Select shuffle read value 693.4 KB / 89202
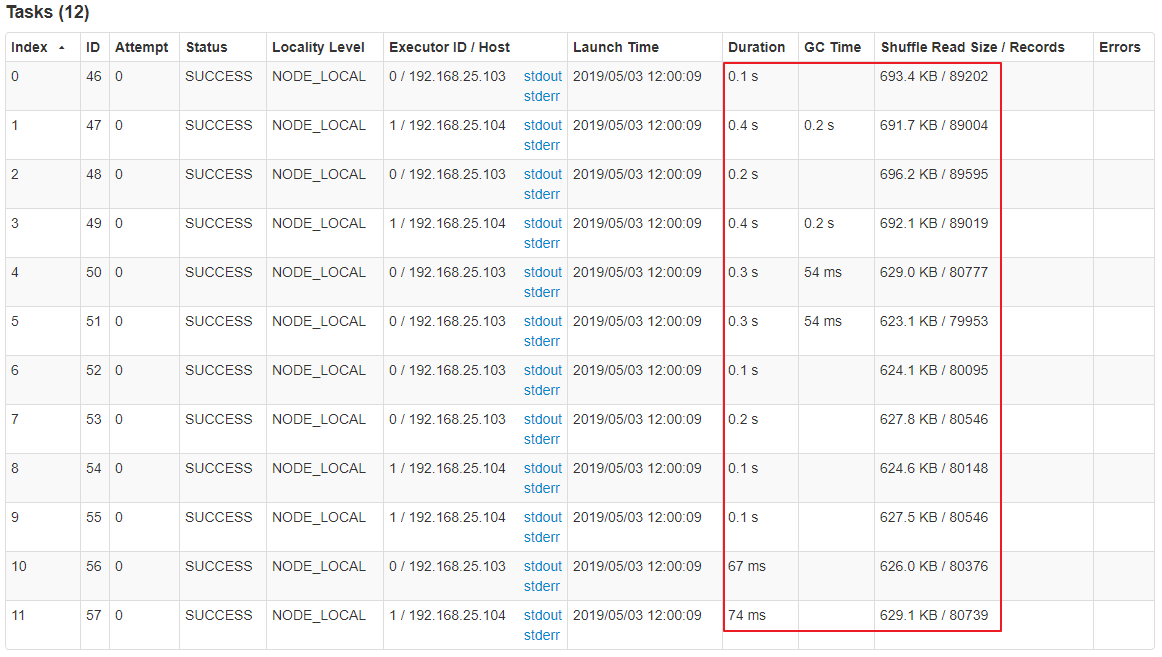This screenshot has width=1162, height=657. 934,76
